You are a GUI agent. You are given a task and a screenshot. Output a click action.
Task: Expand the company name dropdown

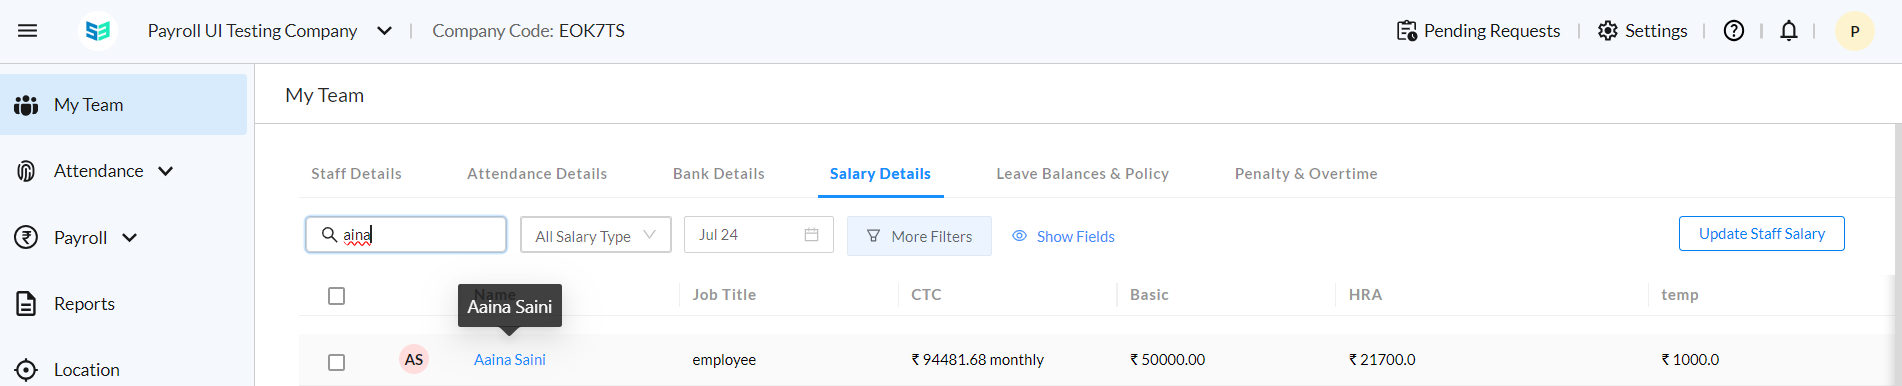pos(384,31)
